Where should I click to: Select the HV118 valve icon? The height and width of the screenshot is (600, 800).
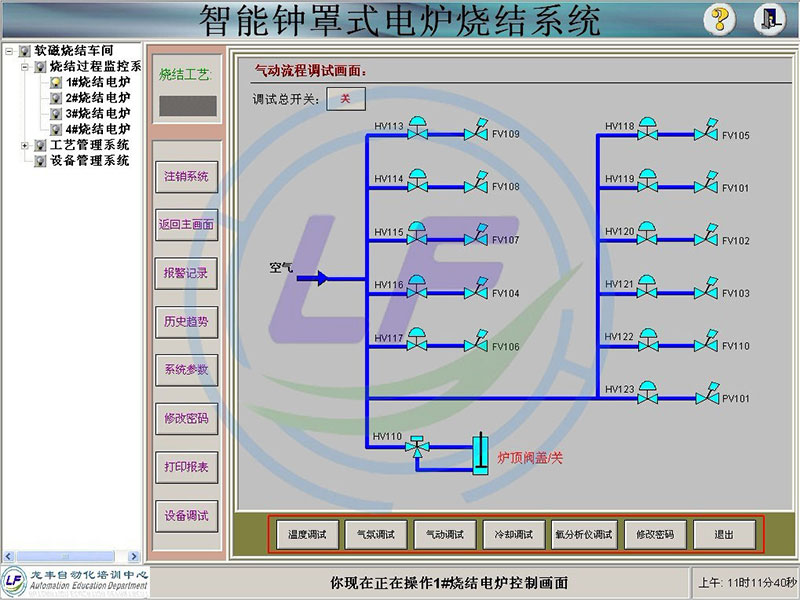(648, 131)
